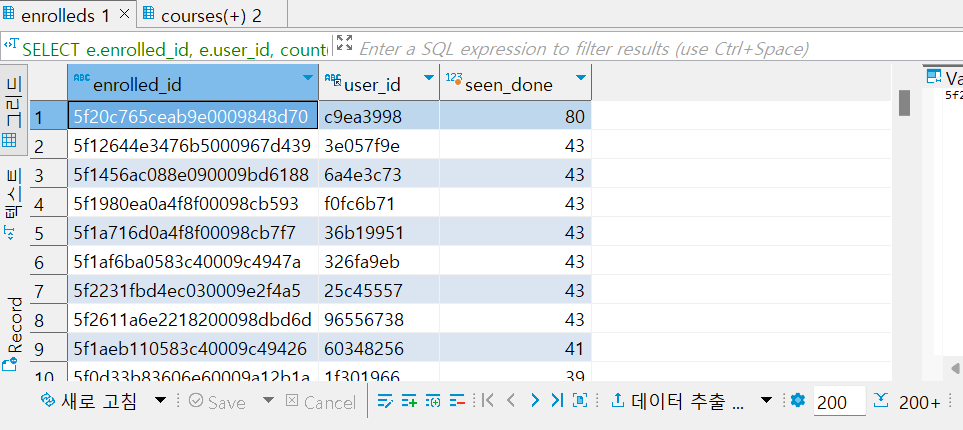Select row number 1 header

point(49,116)
